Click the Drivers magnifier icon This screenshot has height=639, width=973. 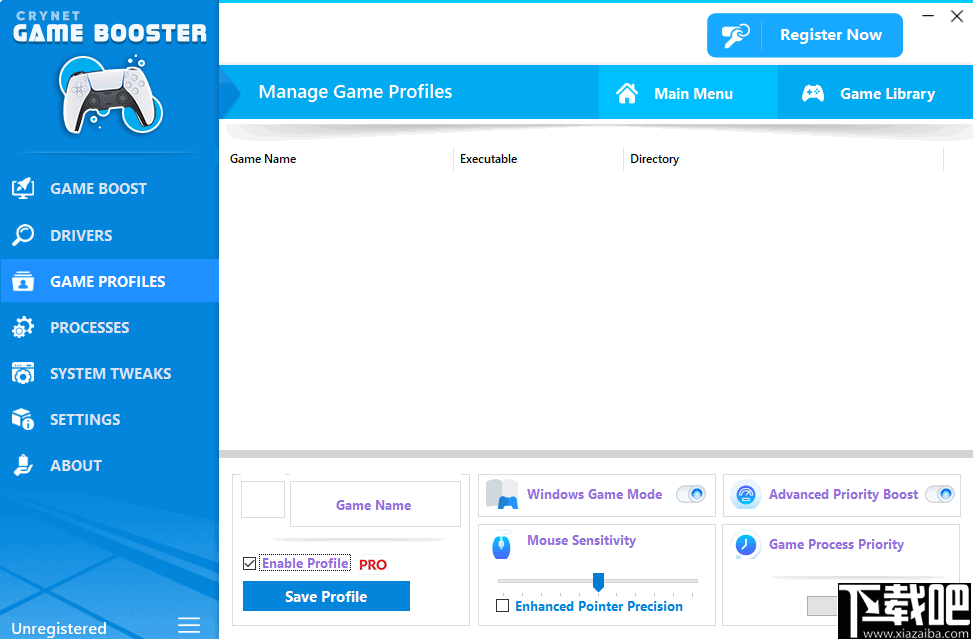click(23, 235)
